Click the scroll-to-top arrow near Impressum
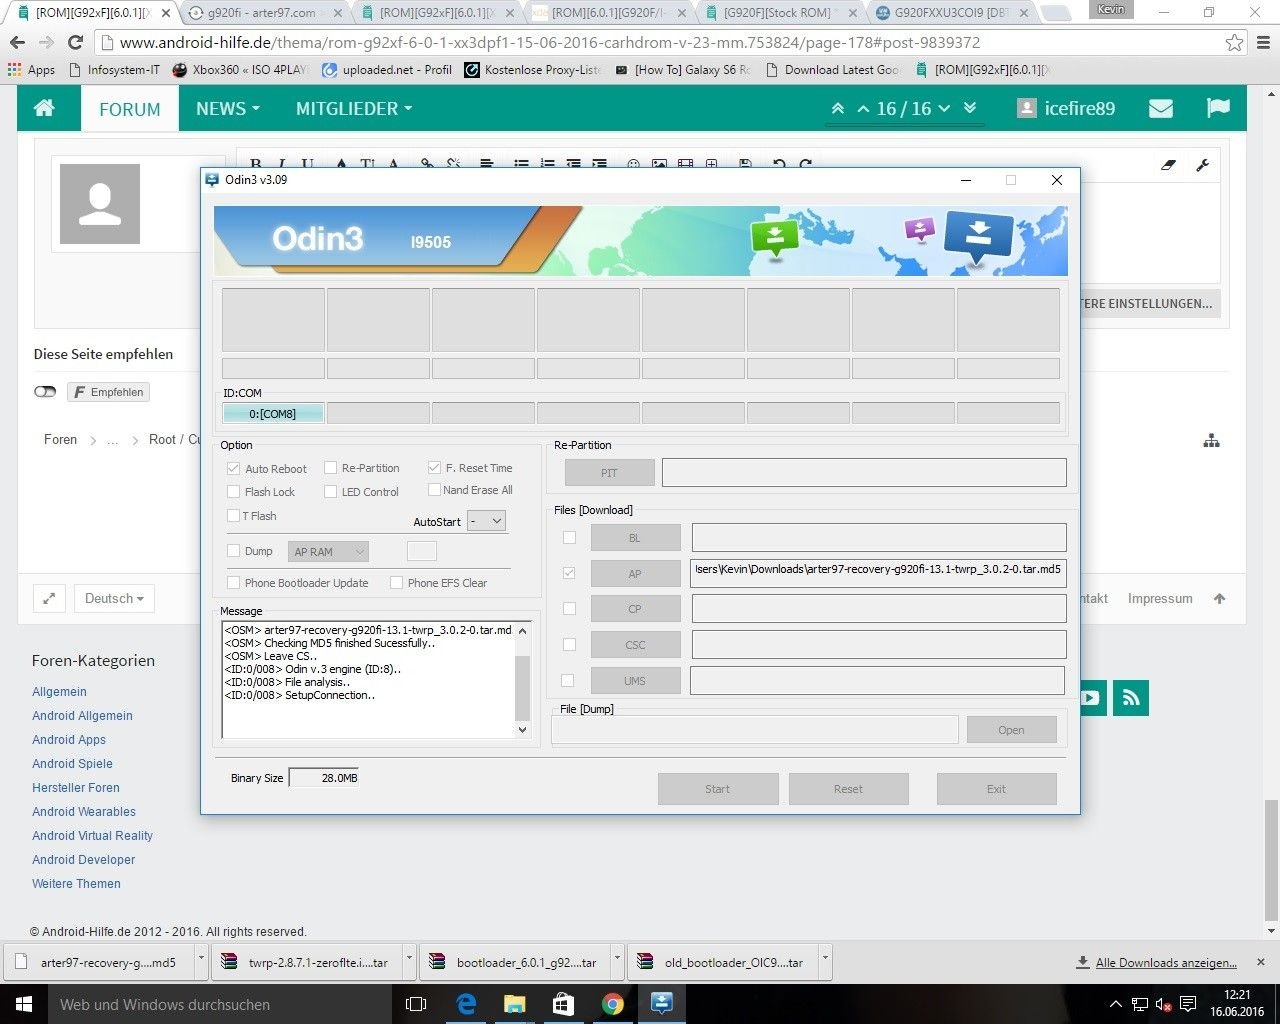The width and height of the screenshot is (1280, 1024). click(1219, 598)
